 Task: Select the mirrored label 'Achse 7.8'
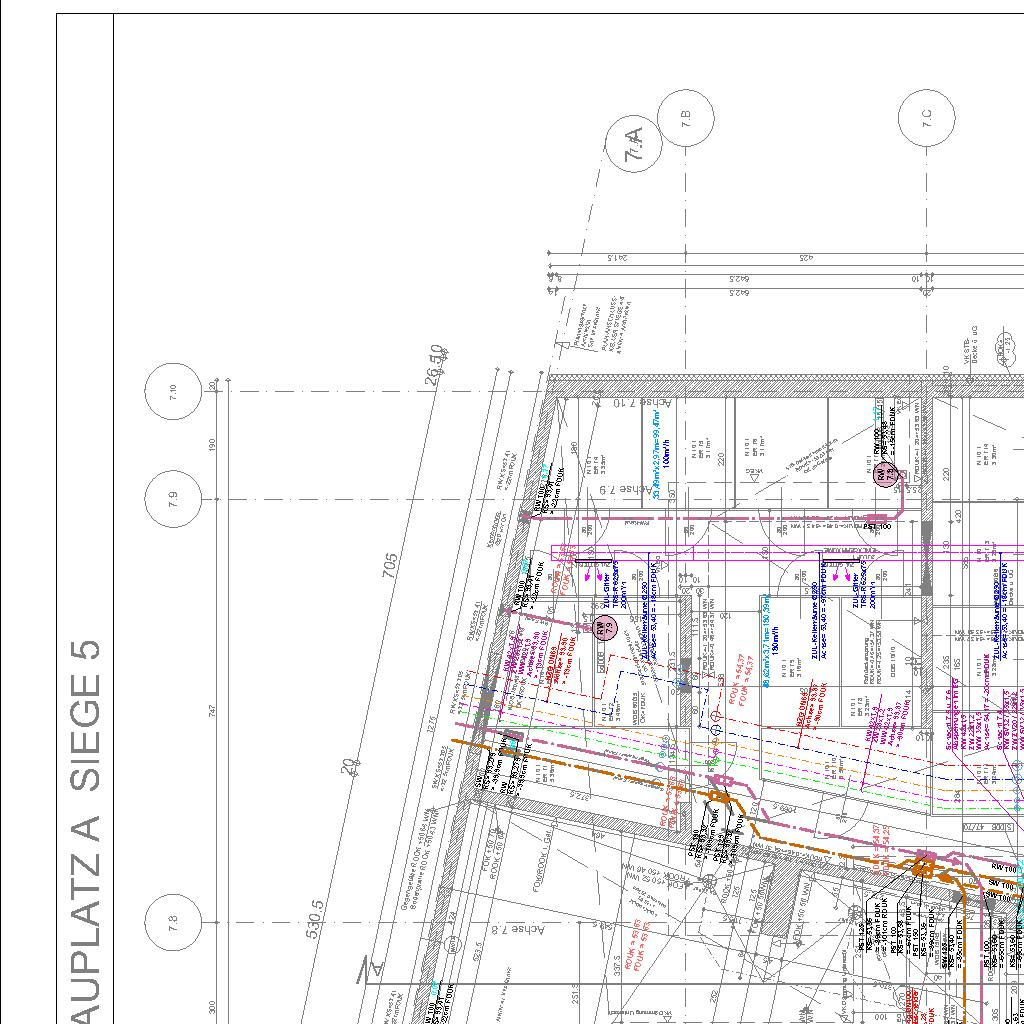point(519,929)
